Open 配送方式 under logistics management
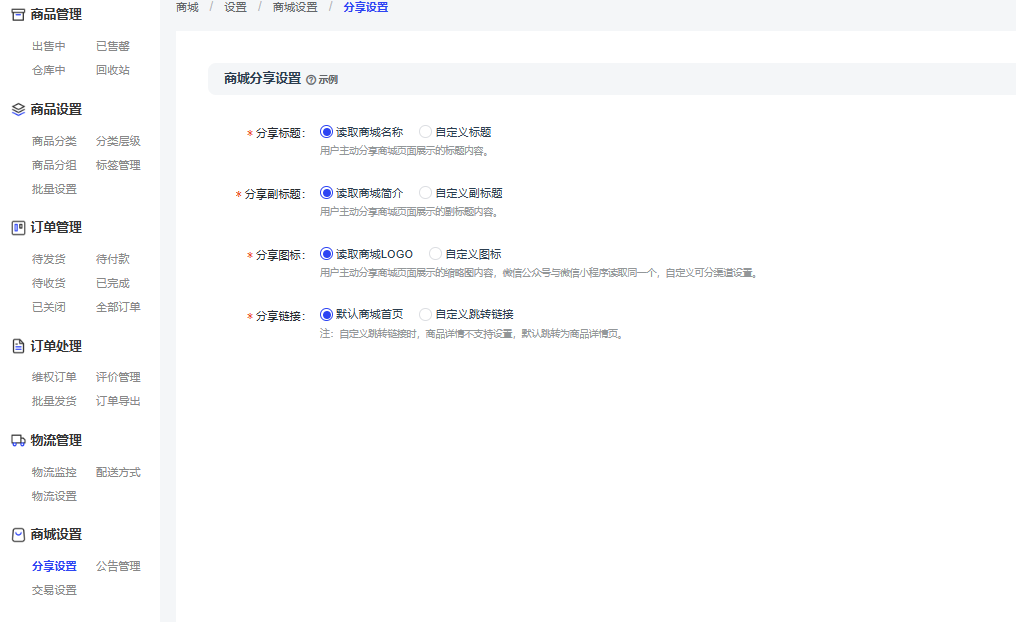The height and width of the screenshot is (622, 1016). [x=118, y=472]
